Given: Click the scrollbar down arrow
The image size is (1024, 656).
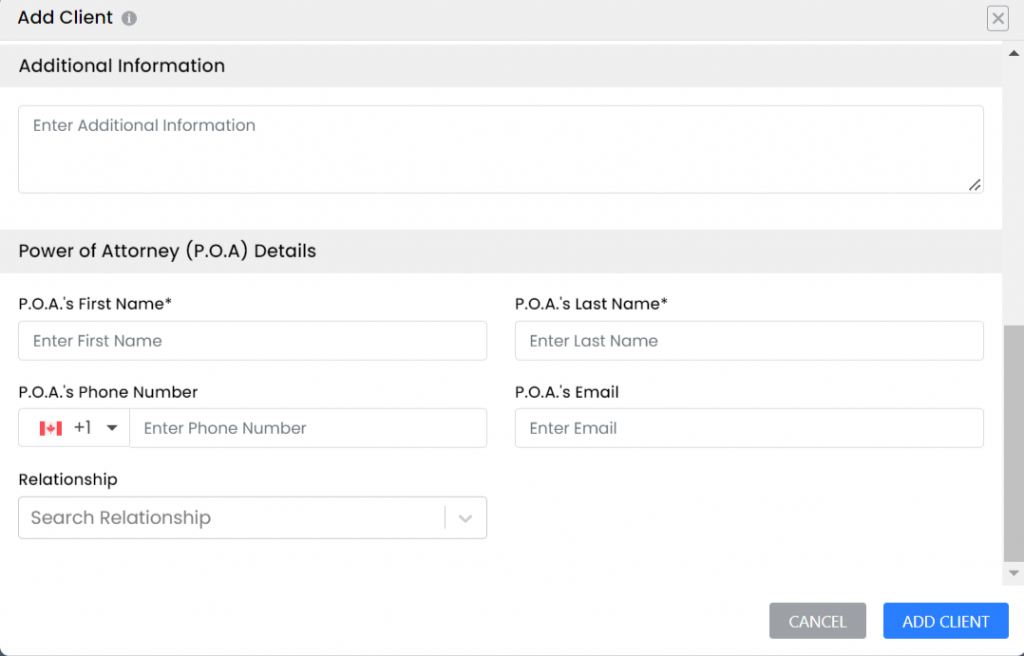Looking at the screenshot, I should tap(1012, 572).
